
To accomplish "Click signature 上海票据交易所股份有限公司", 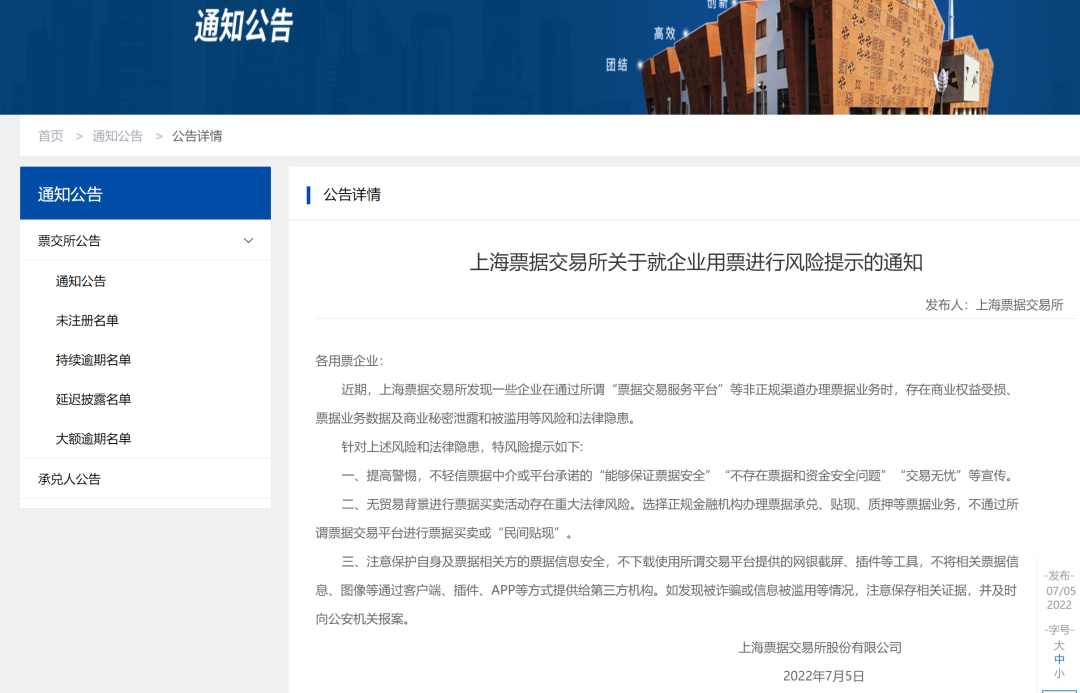I will pyautogui.click(x=820, y=648).
